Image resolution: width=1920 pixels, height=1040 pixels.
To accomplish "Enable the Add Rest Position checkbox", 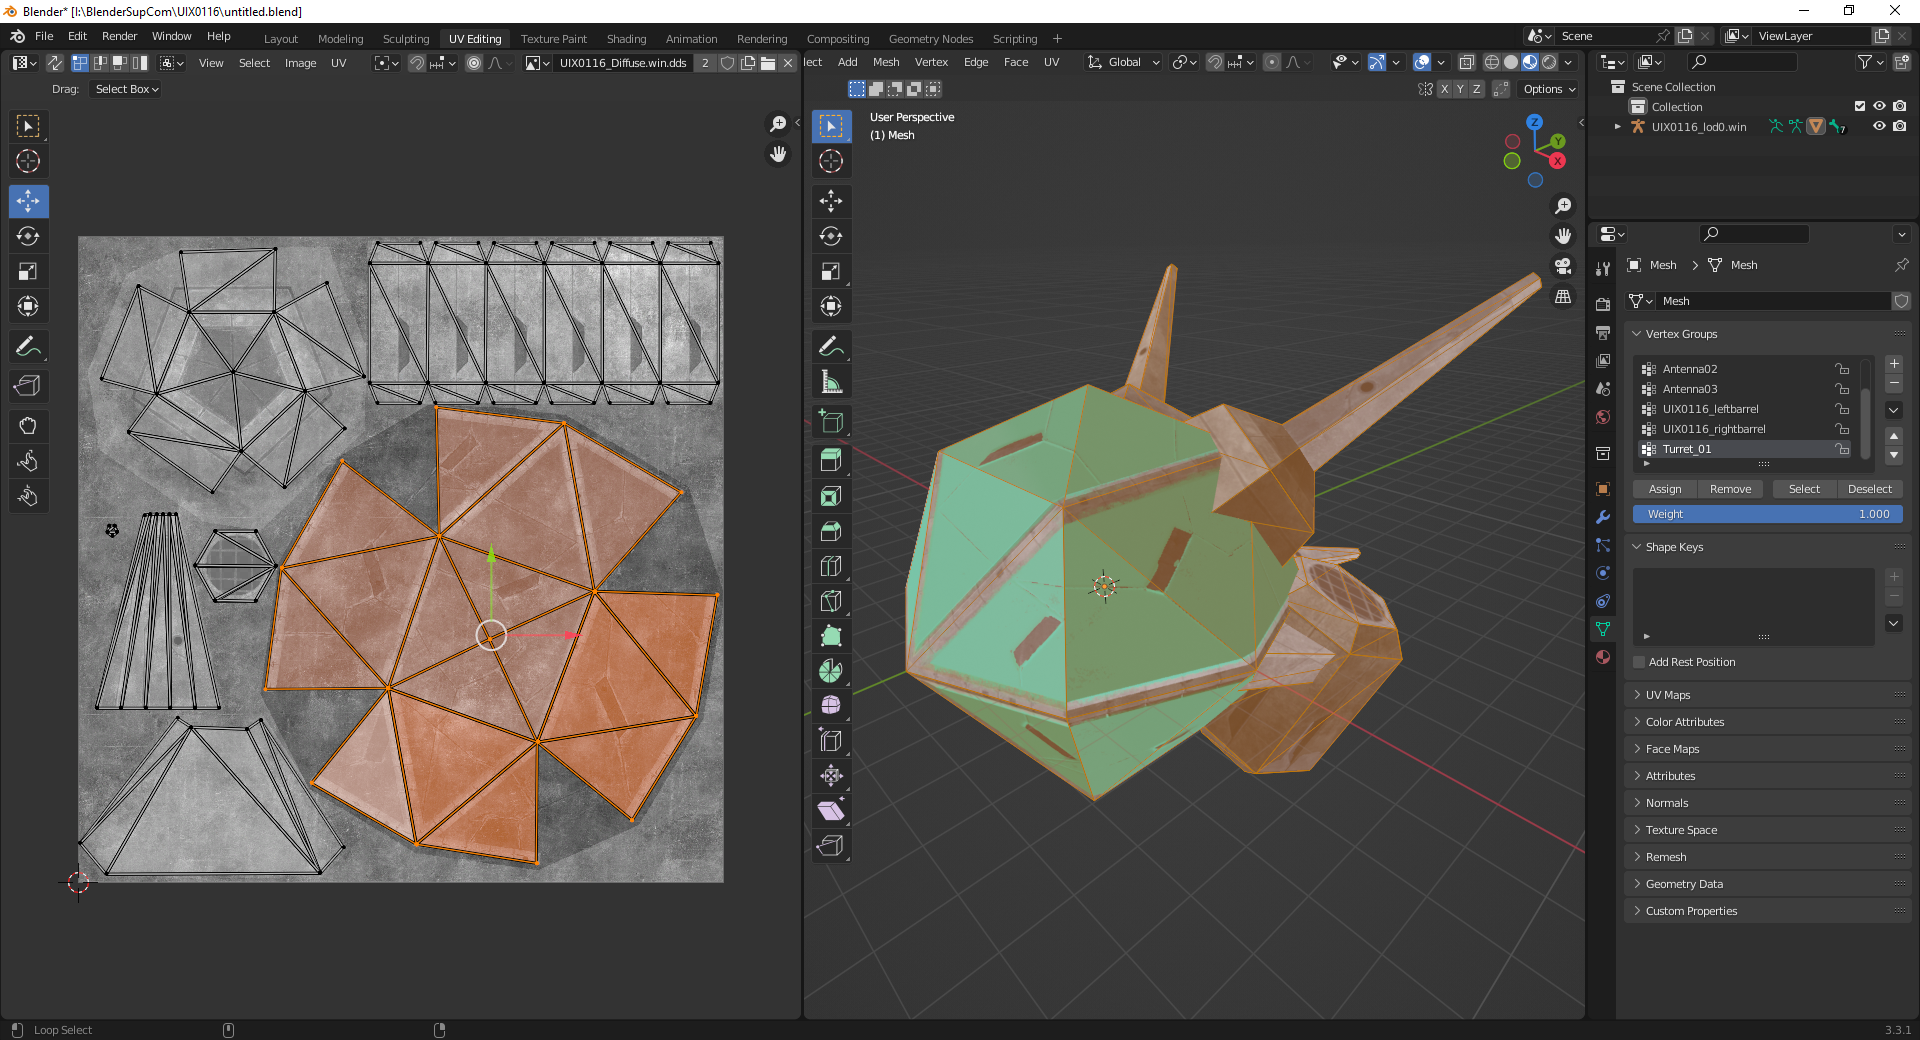I will 1639,662.
